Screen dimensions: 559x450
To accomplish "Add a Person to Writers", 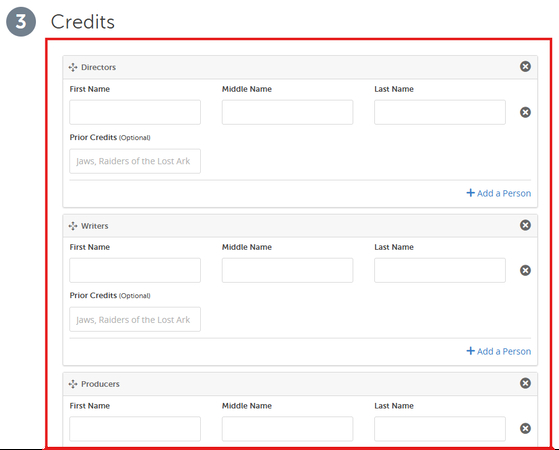I will (x=499, y=351).
